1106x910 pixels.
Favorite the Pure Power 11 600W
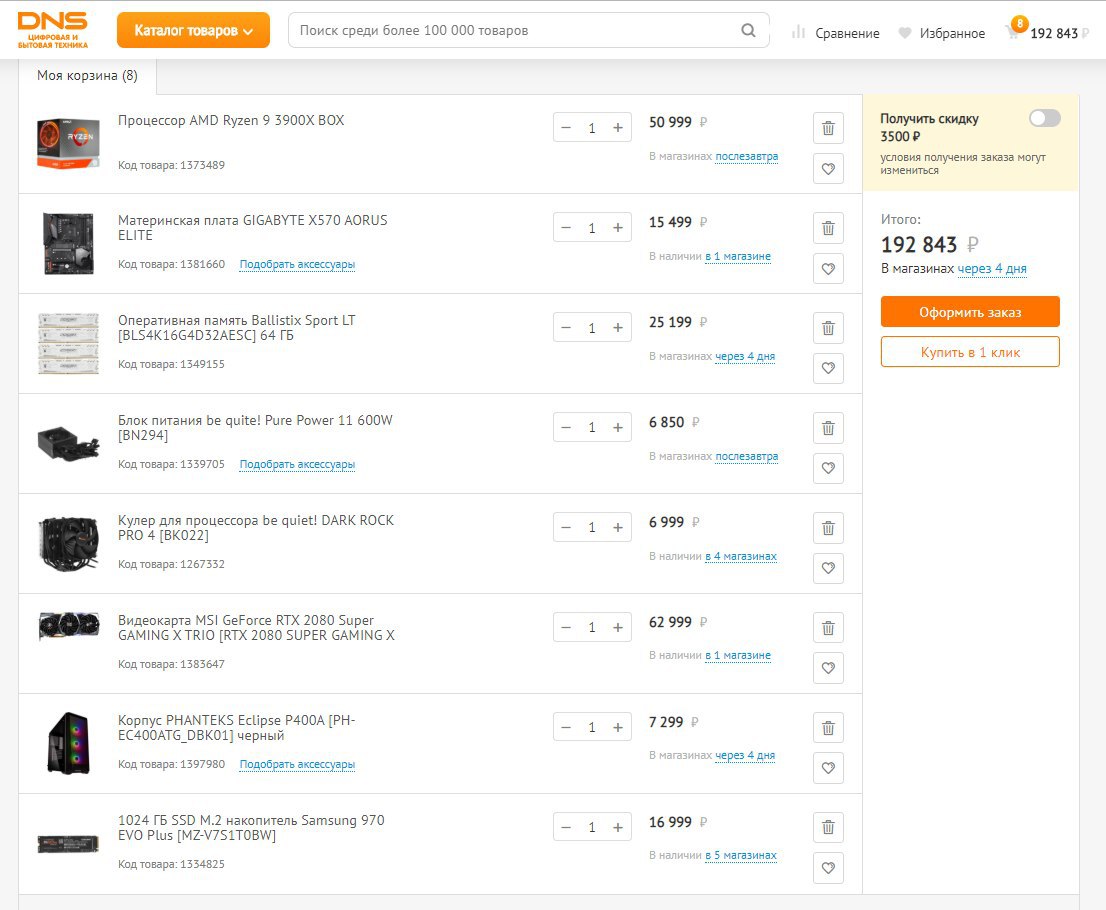828,468
